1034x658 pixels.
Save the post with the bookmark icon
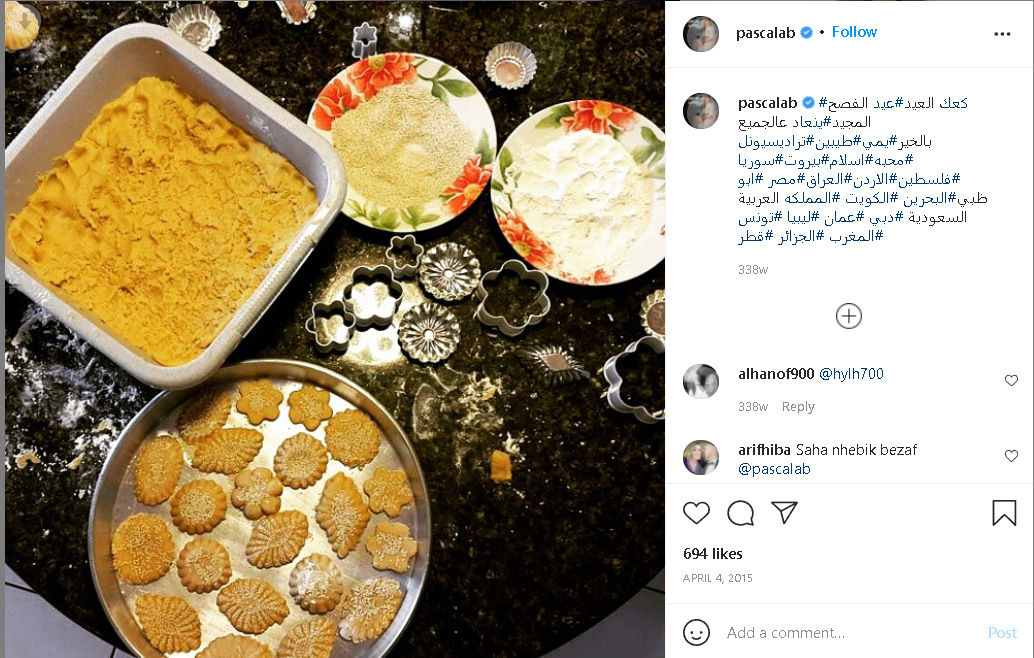click(1004, 513)
